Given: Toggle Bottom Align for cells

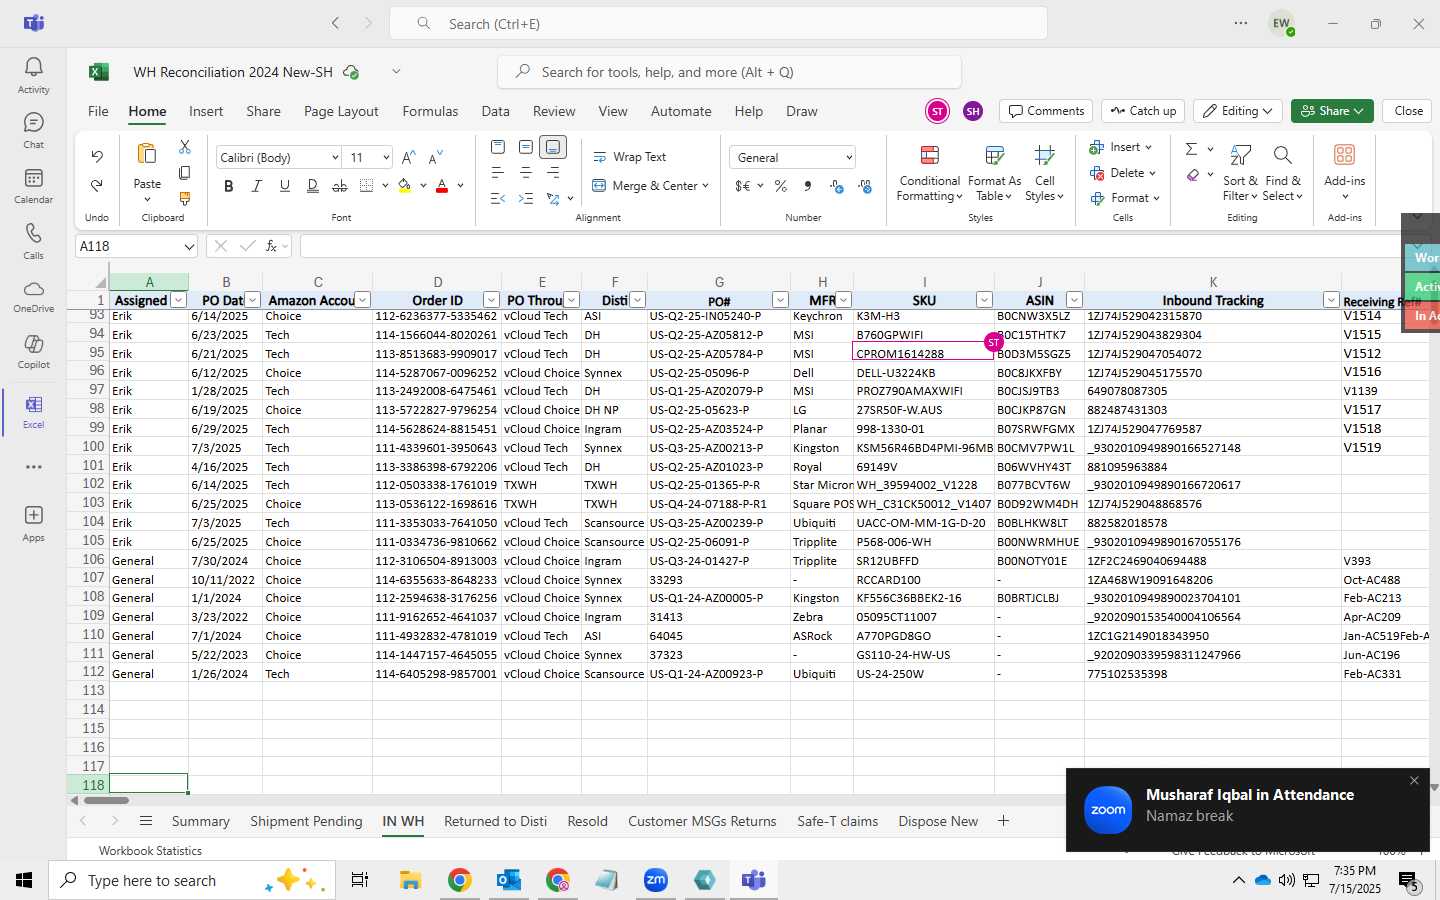Looking at the screenshot, I should pos(553,147).
